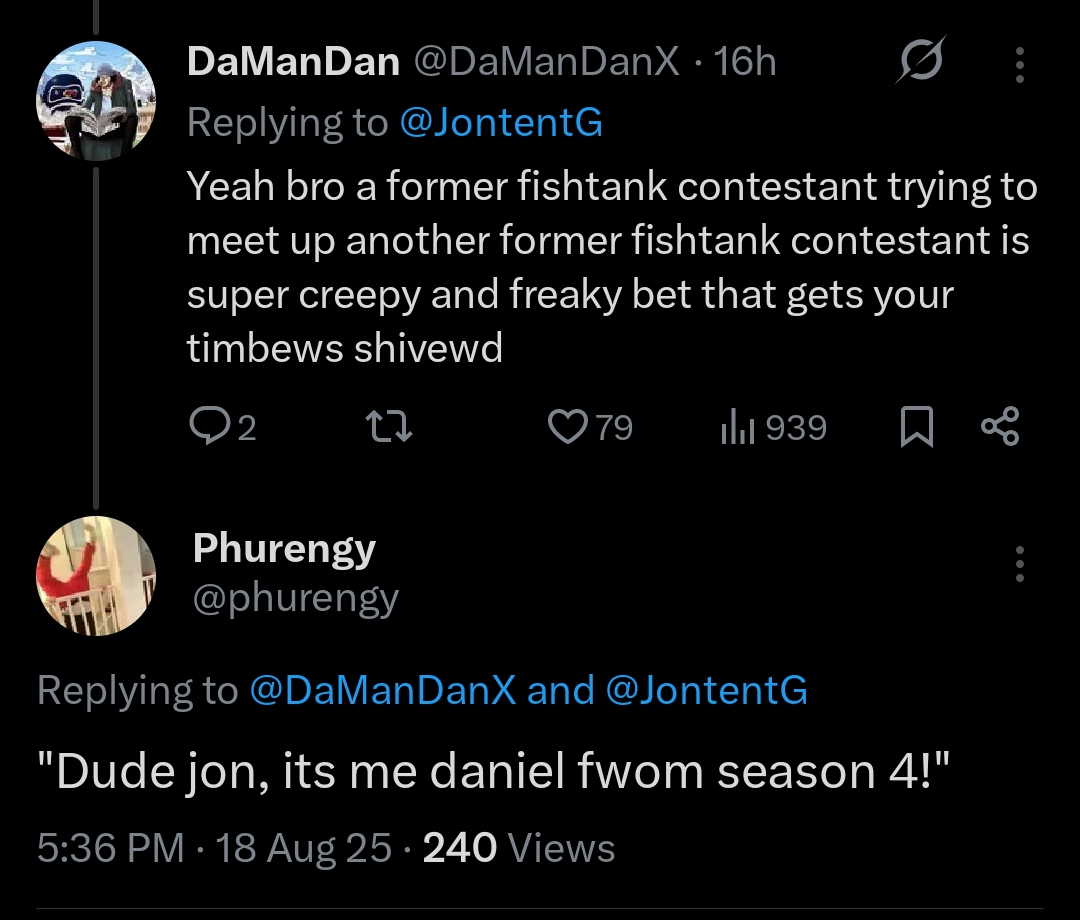
Task: Open @JontentG link under DaManDan's name
Action: (x=501, y=122)
